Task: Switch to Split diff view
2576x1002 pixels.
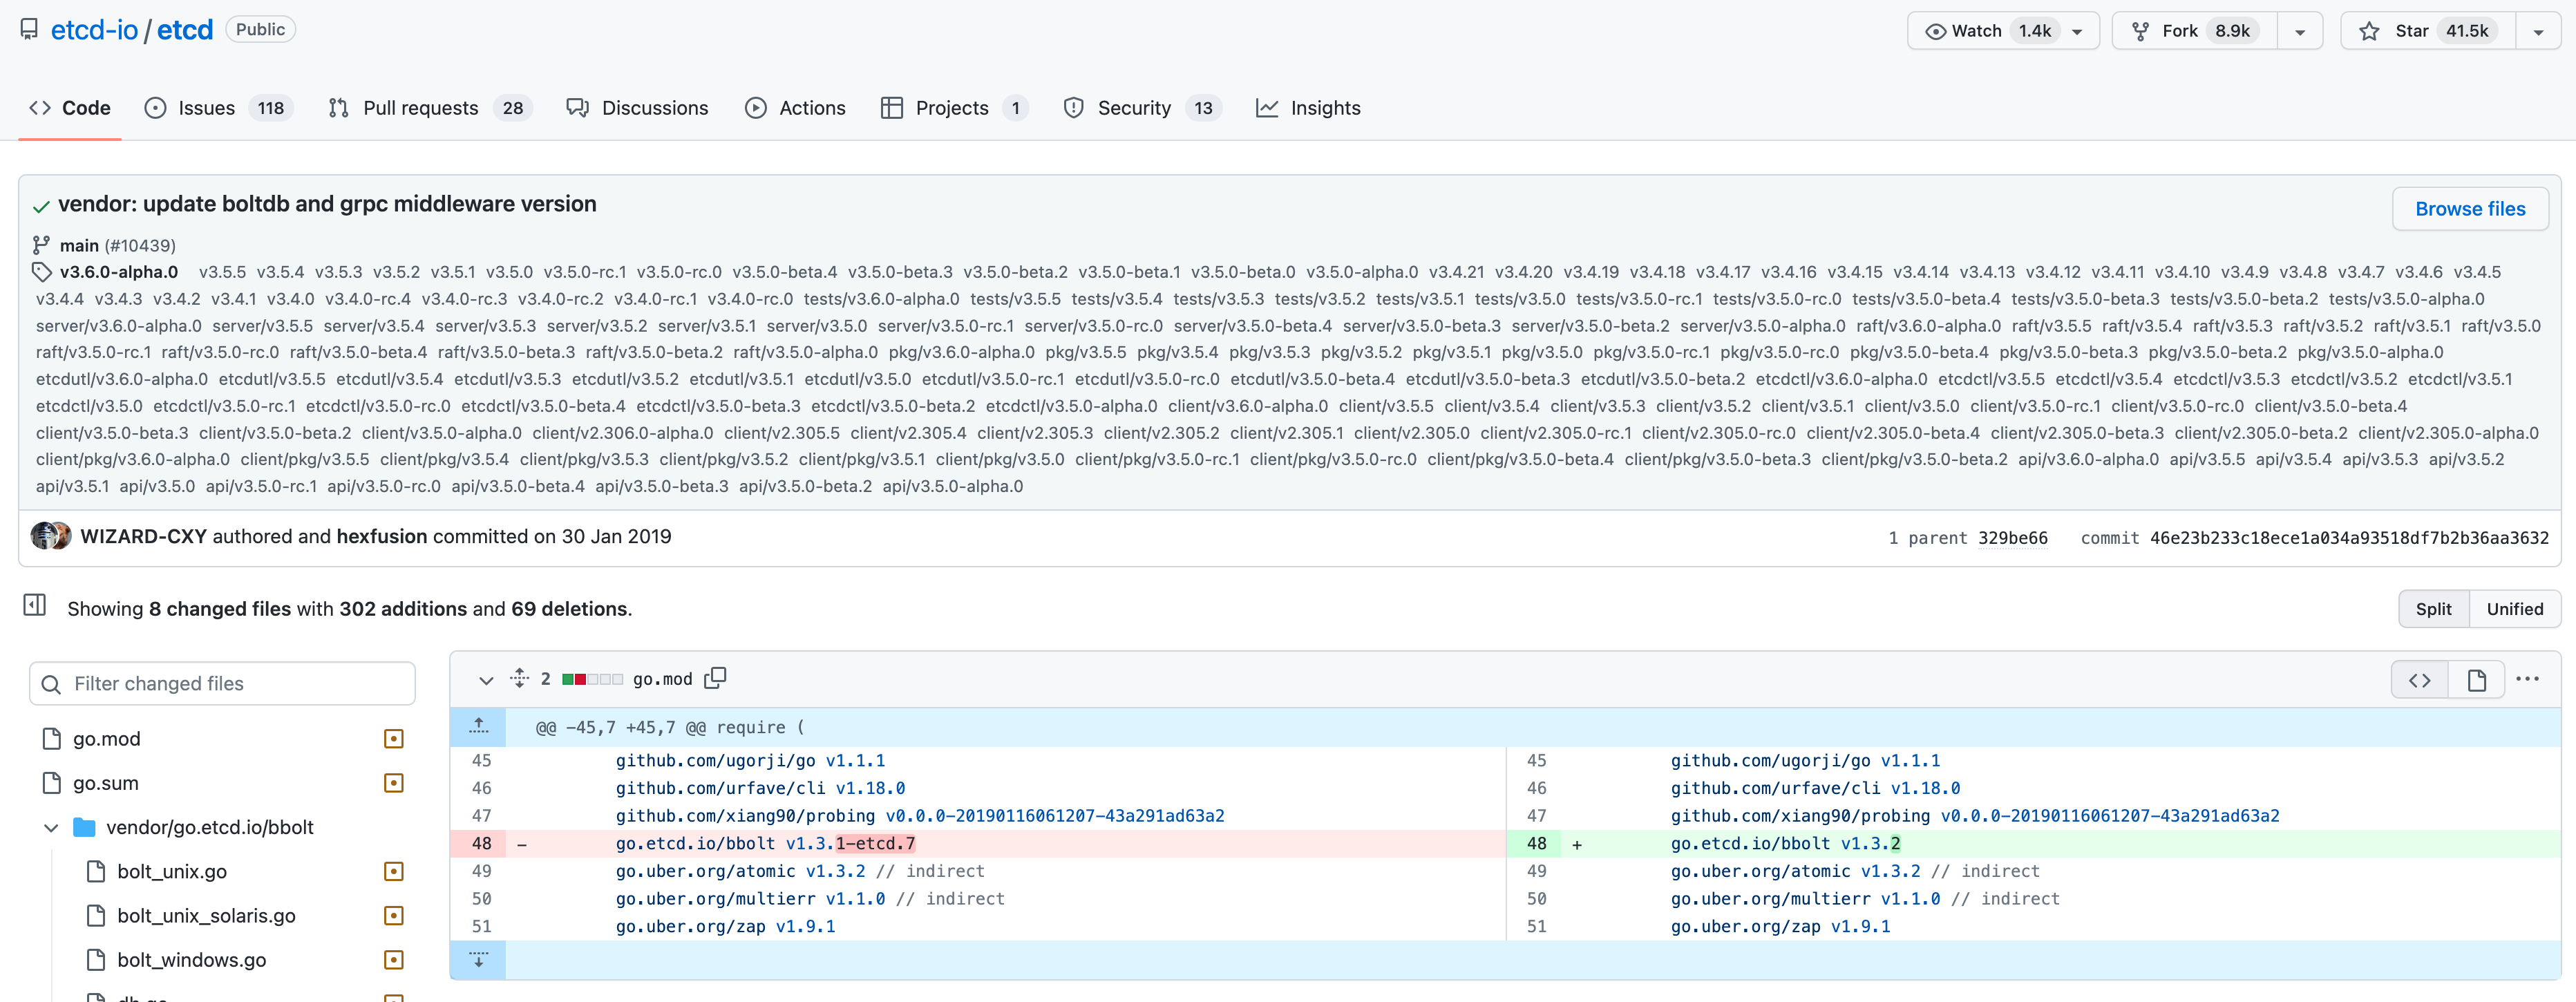Action: click(x=2433, y=609)
